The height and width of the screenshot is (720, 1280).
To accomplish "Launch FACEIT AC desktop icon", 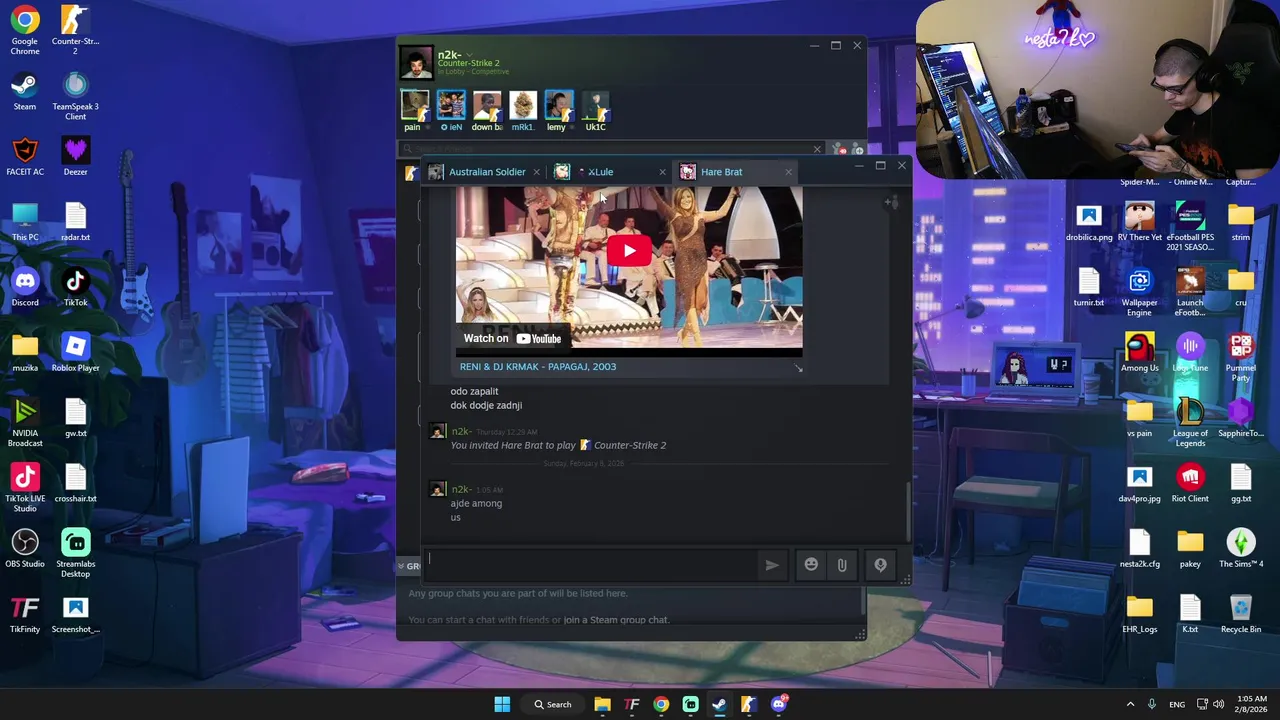I will tap(25, 157).
